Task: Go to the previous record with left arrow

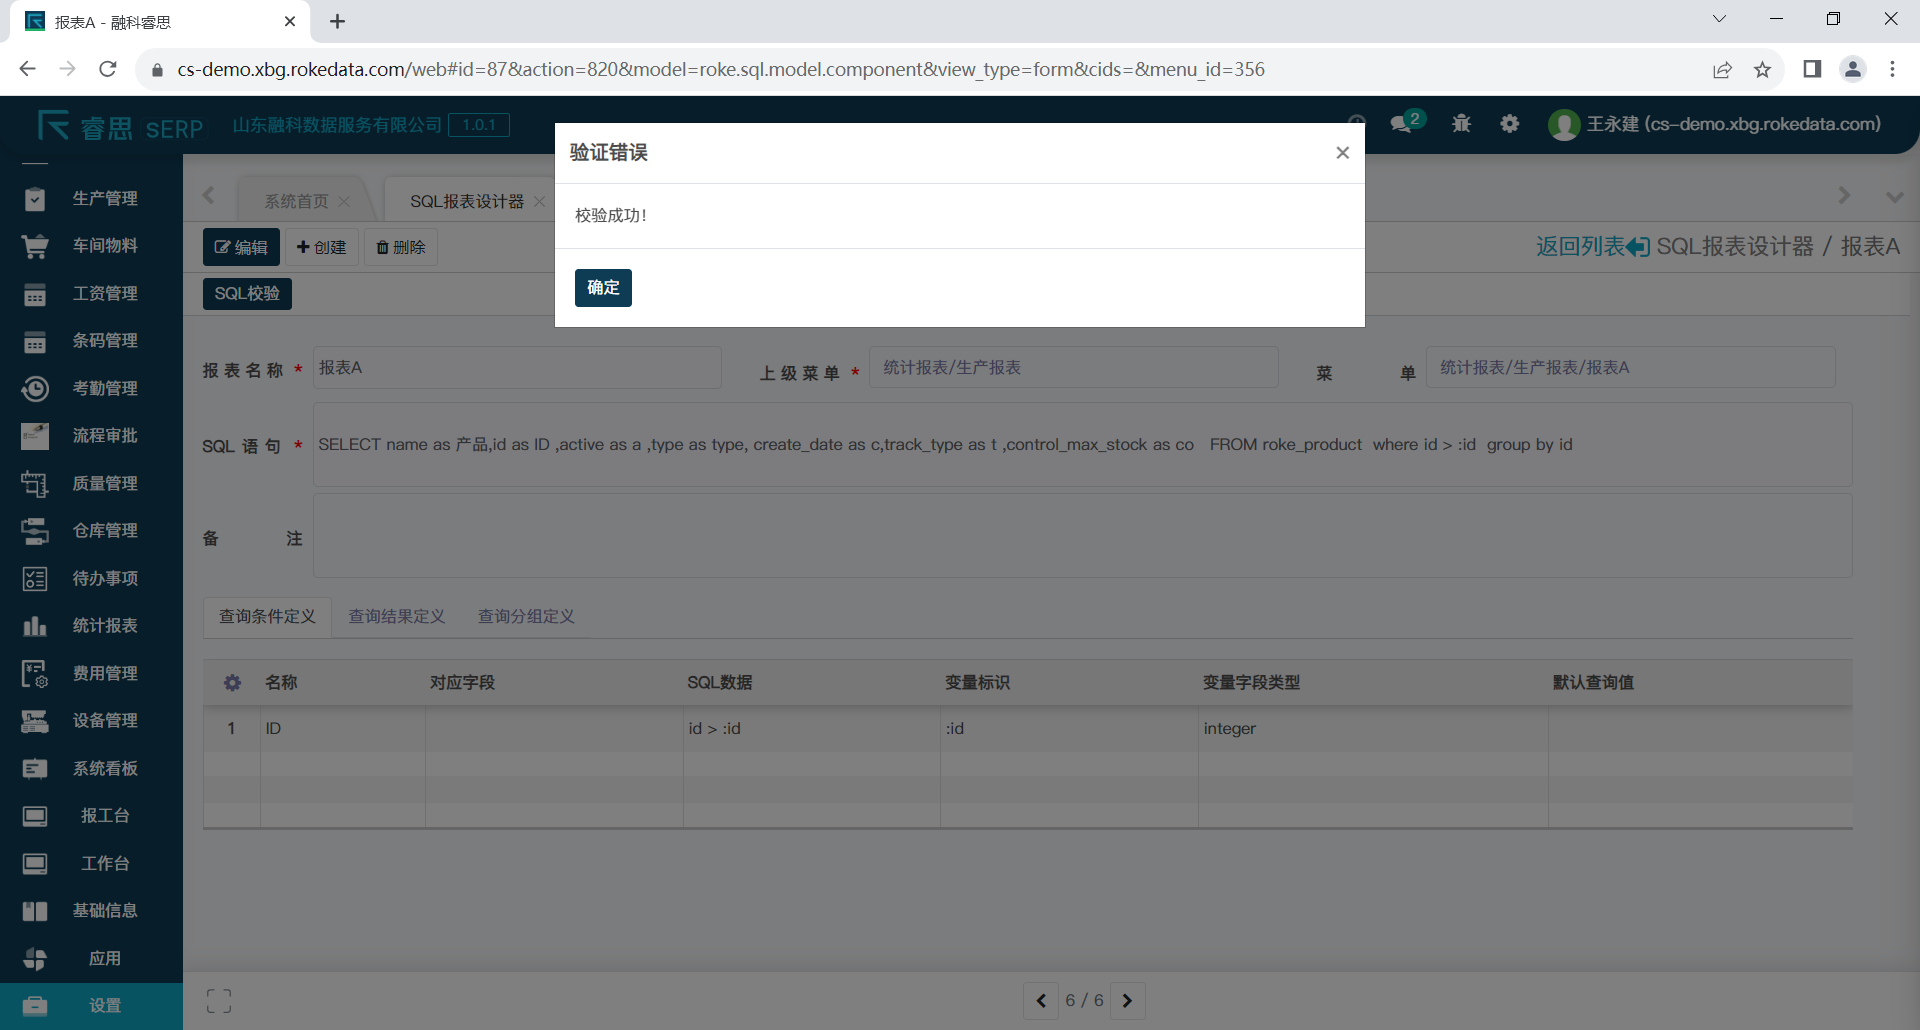Action: [1041, 1001]
